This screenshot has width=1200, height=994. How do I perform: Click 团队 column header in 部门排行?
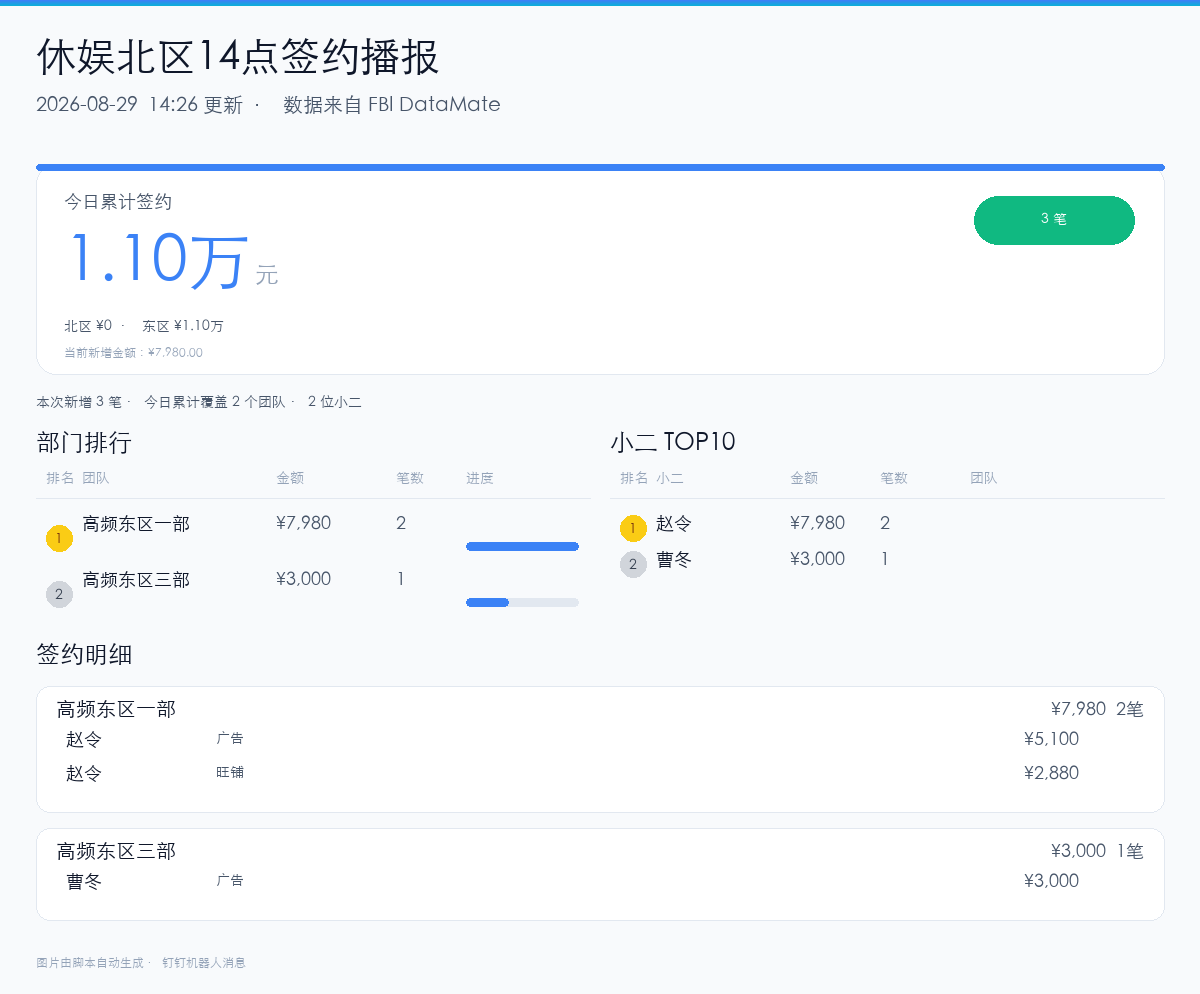point(96,478)
